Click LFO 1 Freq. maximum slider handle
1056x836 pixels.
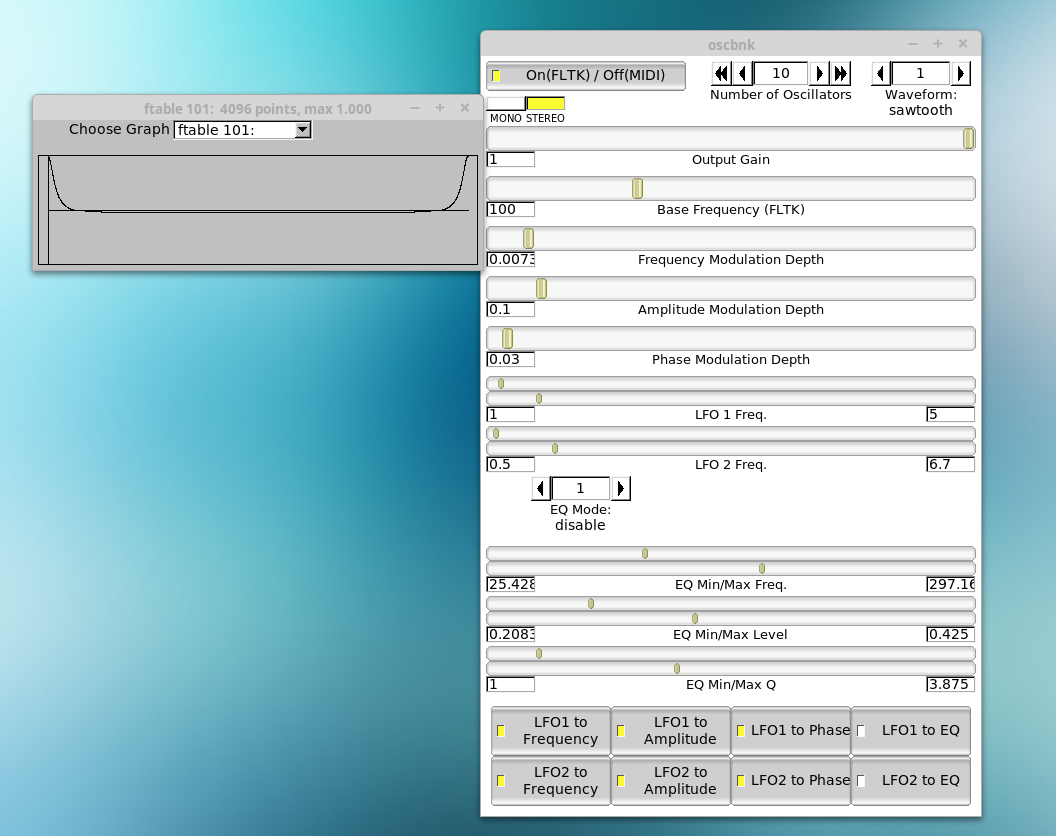tap(539, 399)
